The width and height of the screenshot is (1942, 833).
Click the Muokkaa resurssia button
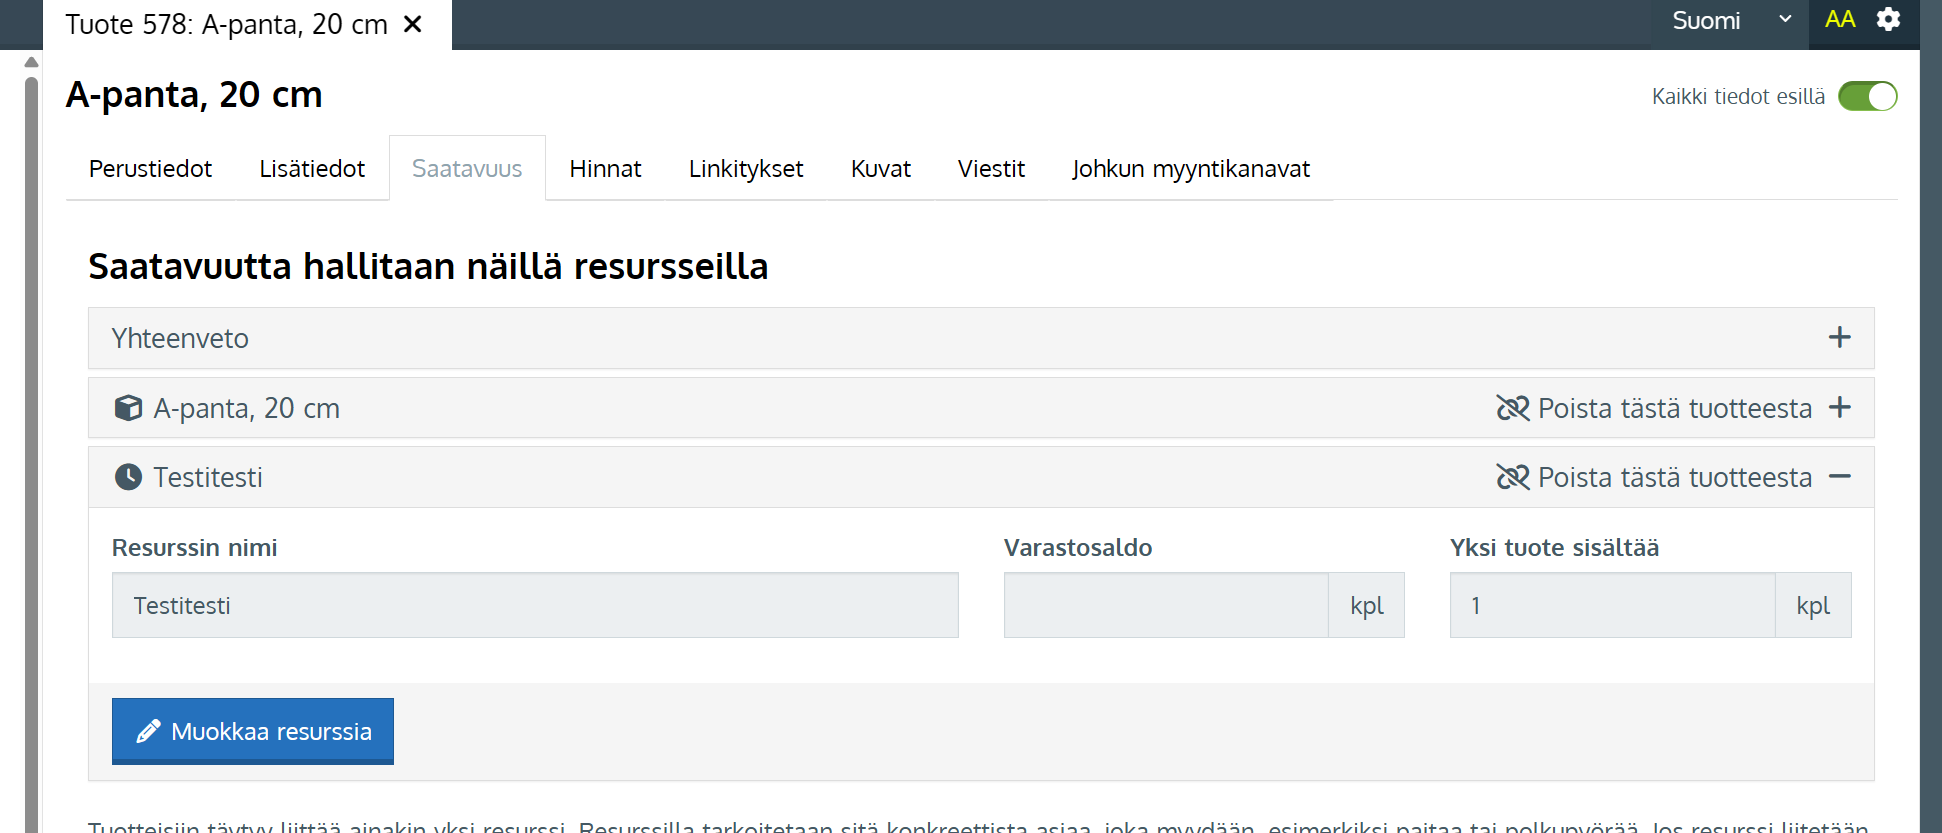click(x=253, y=731)
